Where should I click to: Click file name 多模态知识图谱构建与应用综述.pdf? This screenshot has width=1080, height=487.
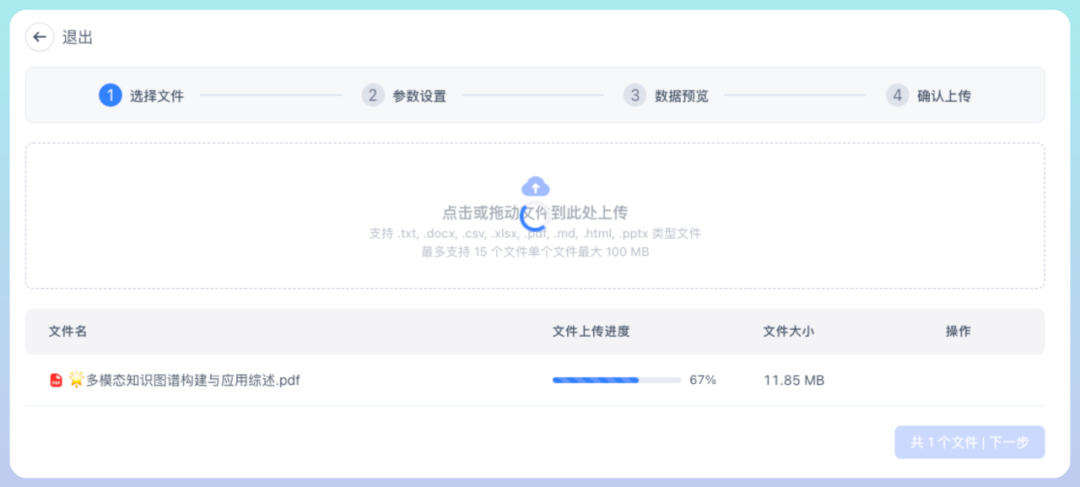pyautogui.click(x=193, y=380)
